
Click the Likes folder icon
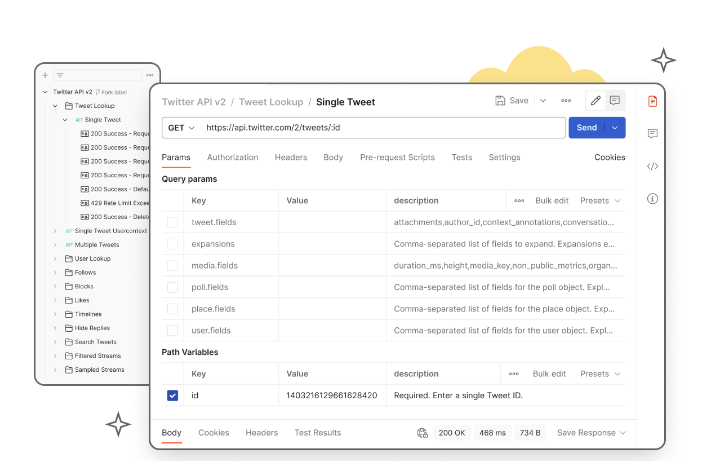click(x=68, y=300)
